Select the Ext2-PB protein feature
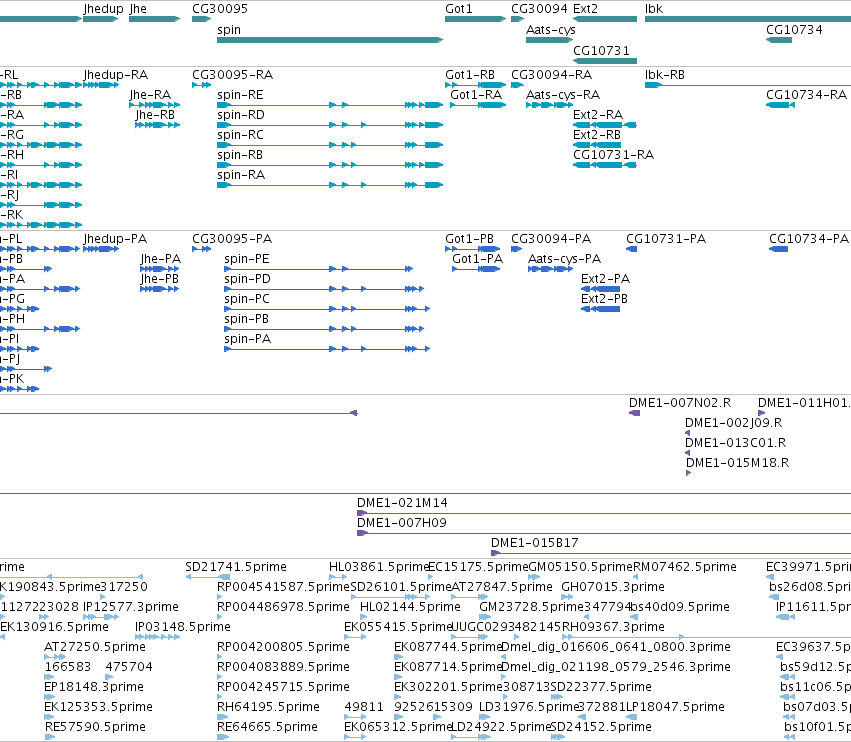This screenshot has height=742, width=851. (x=600, y=309)
